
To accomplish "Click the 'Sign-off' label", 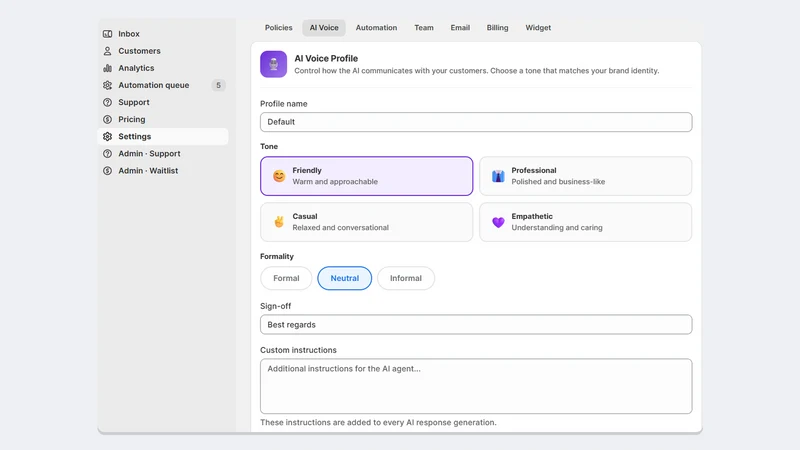I will tap(276, 306).
